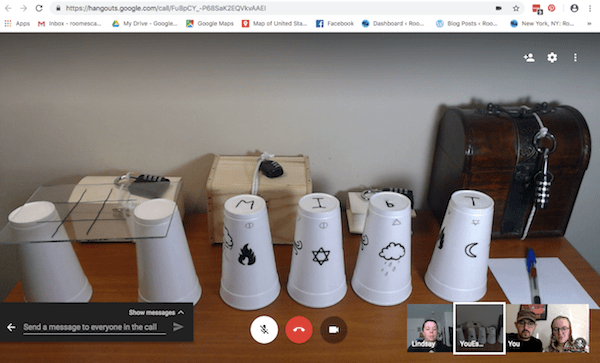Select the hangouts.google.com URL field

[x=166, y=8]
